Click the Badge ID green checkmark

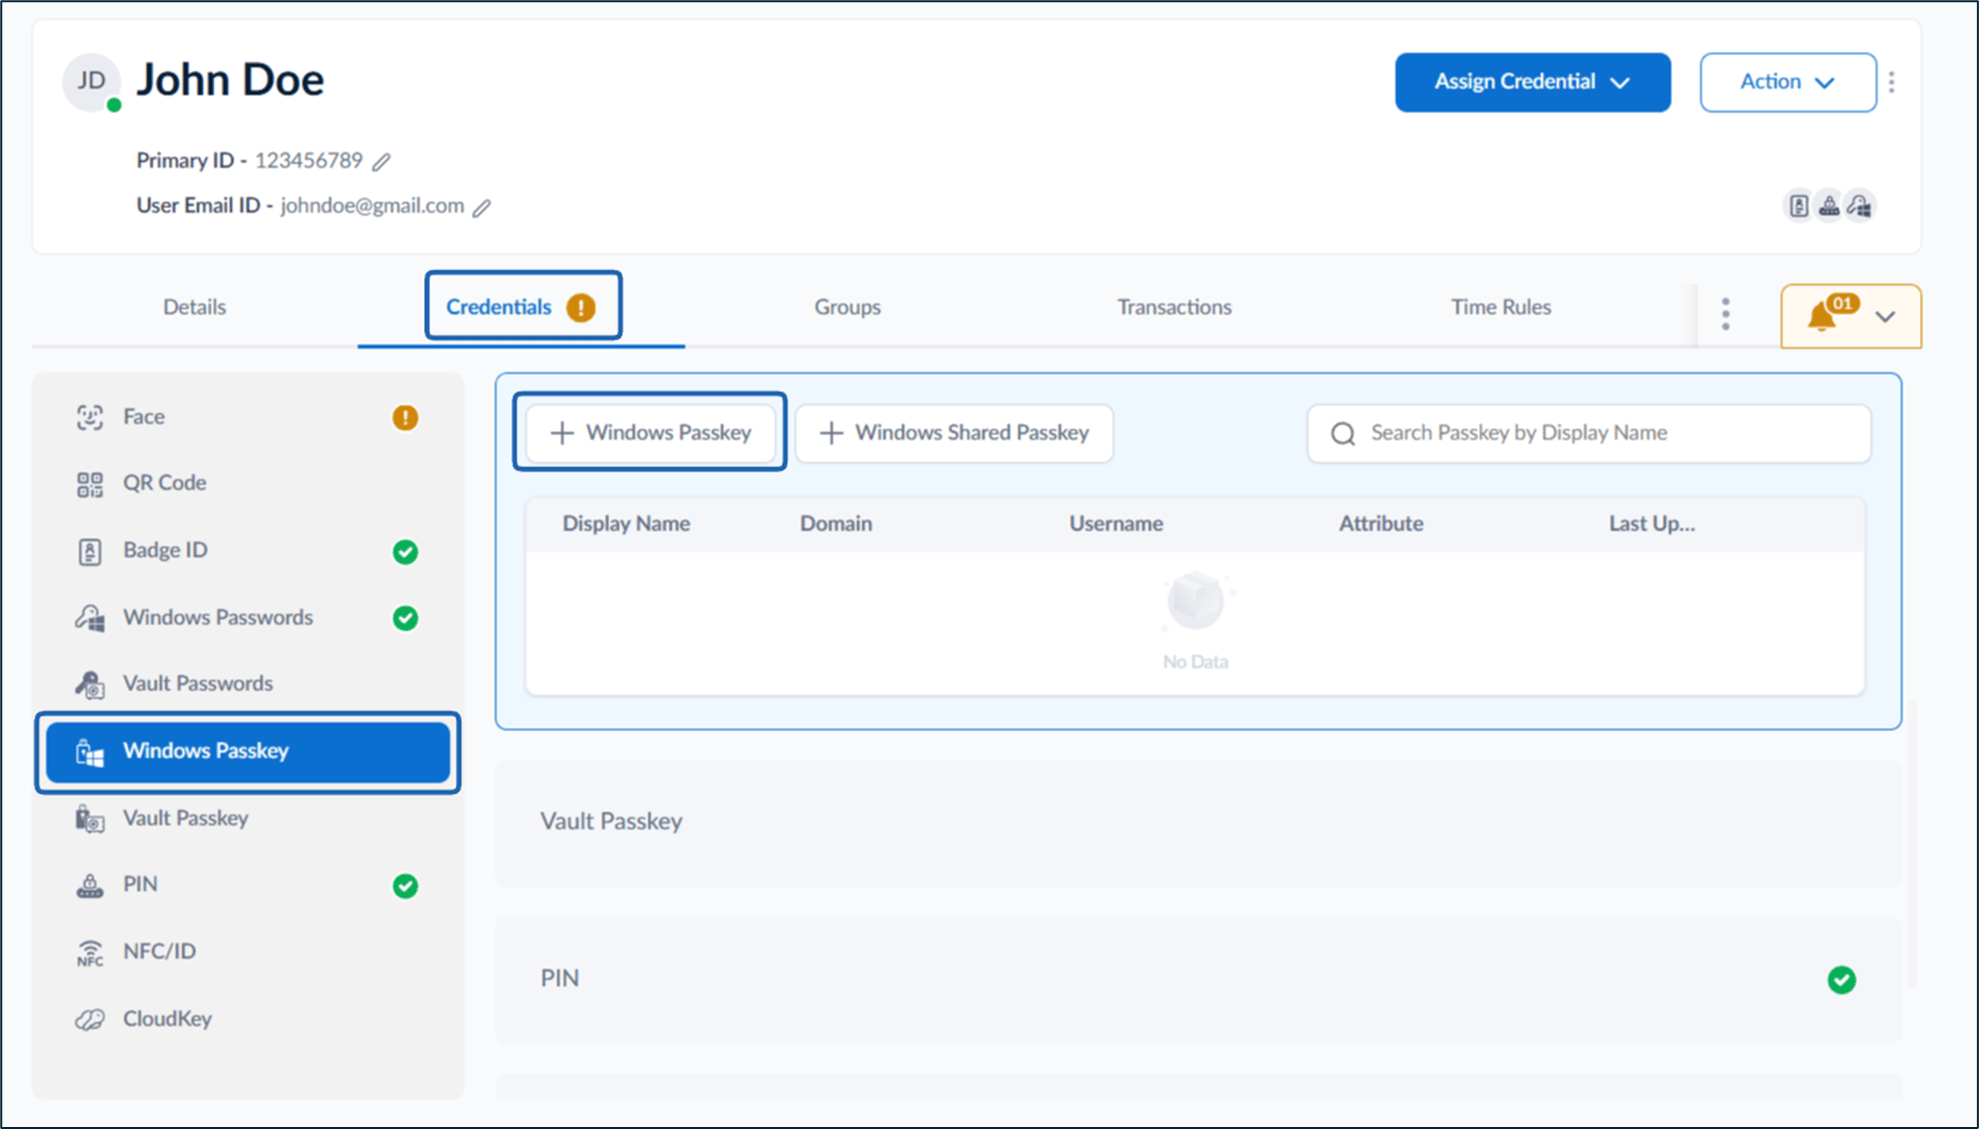tap(405, 551)
